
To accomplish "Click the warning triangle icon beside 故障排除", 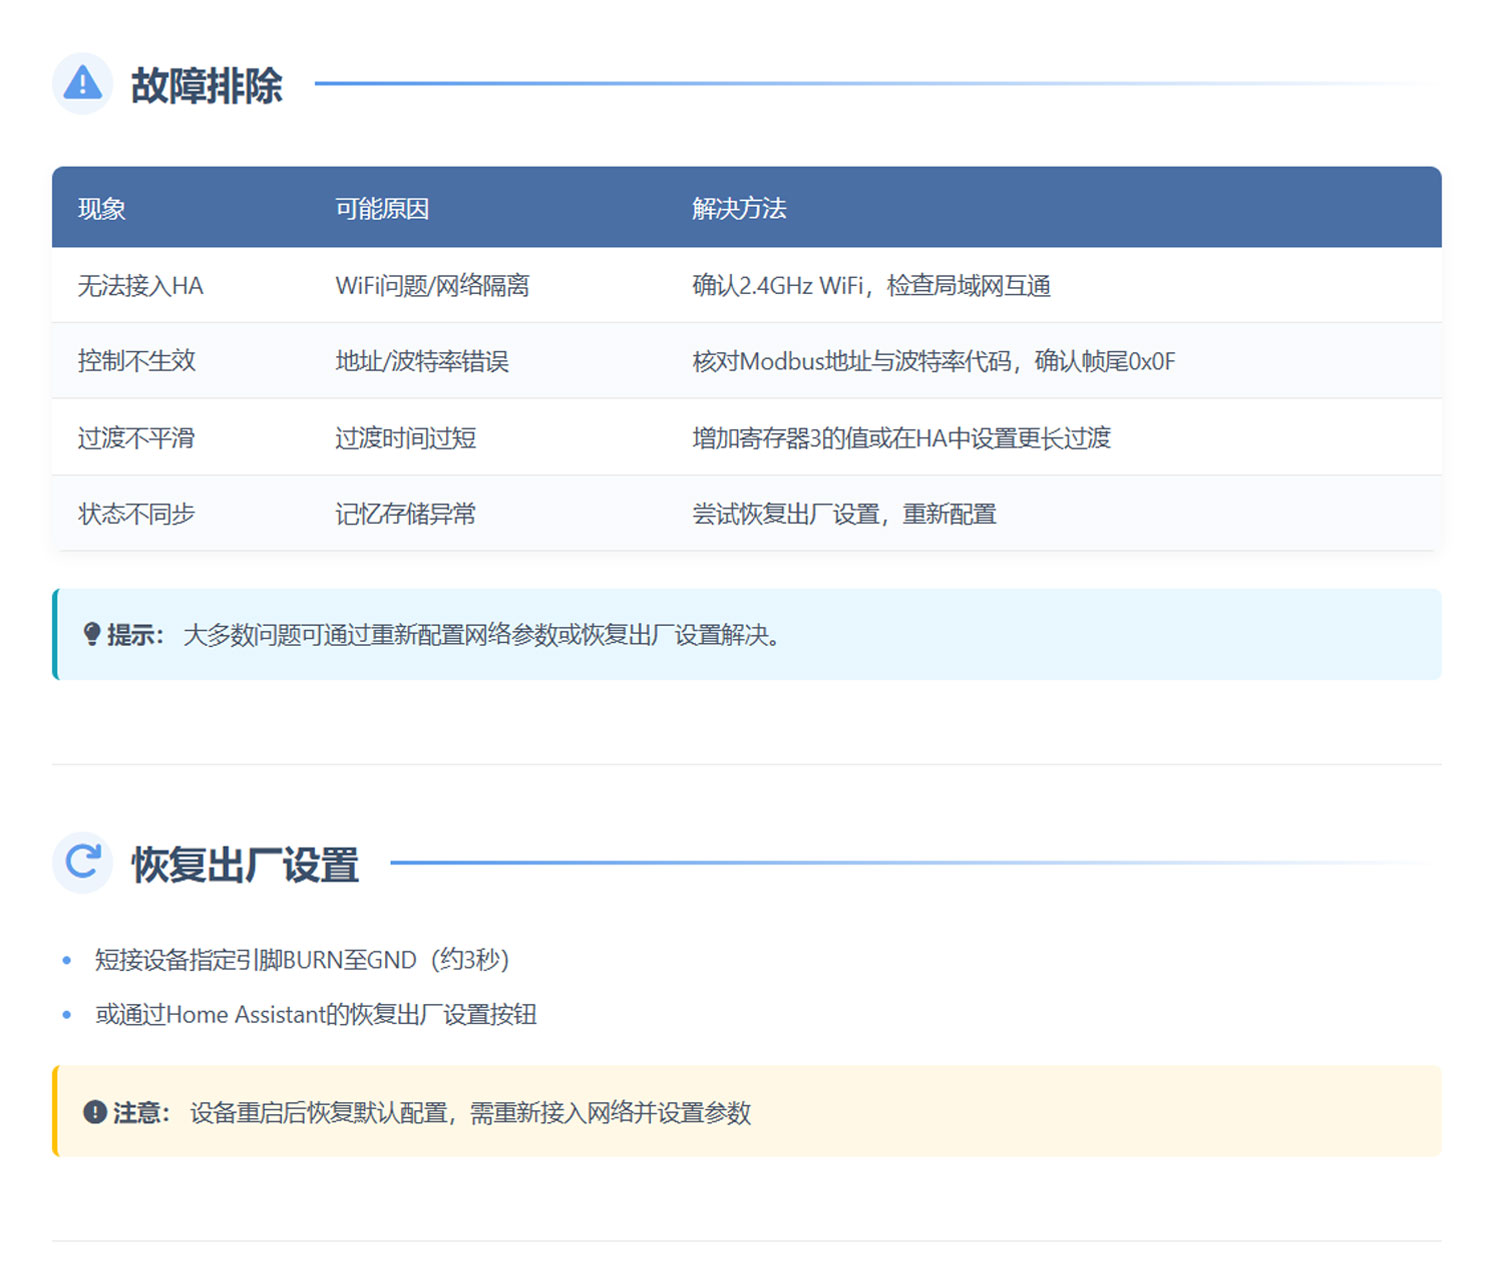I will coord(82,83).
